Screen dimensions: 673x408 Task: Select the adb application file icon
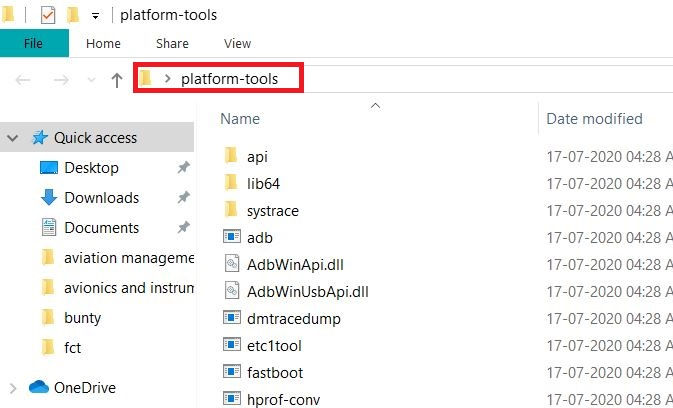[x=231, y=238]
